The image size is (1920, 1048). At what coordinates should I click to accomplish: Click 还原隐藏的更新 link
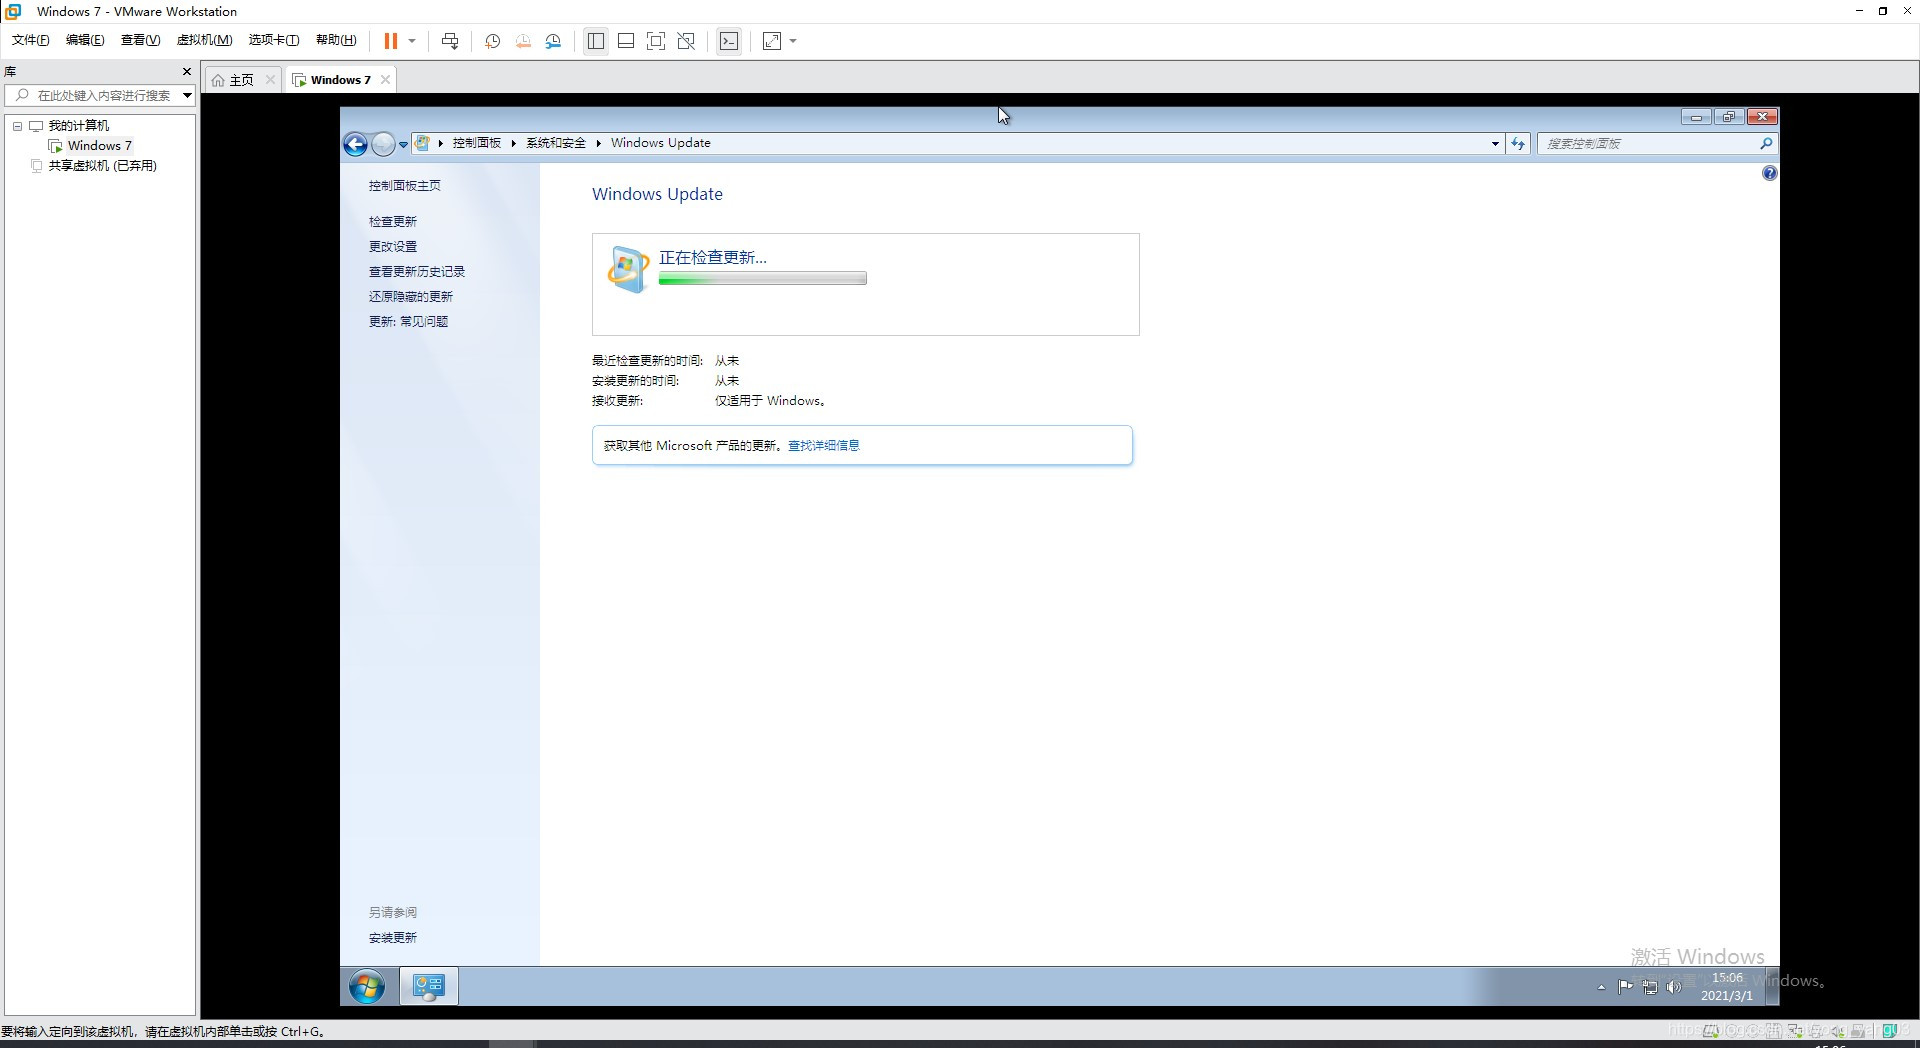point(410,297)
